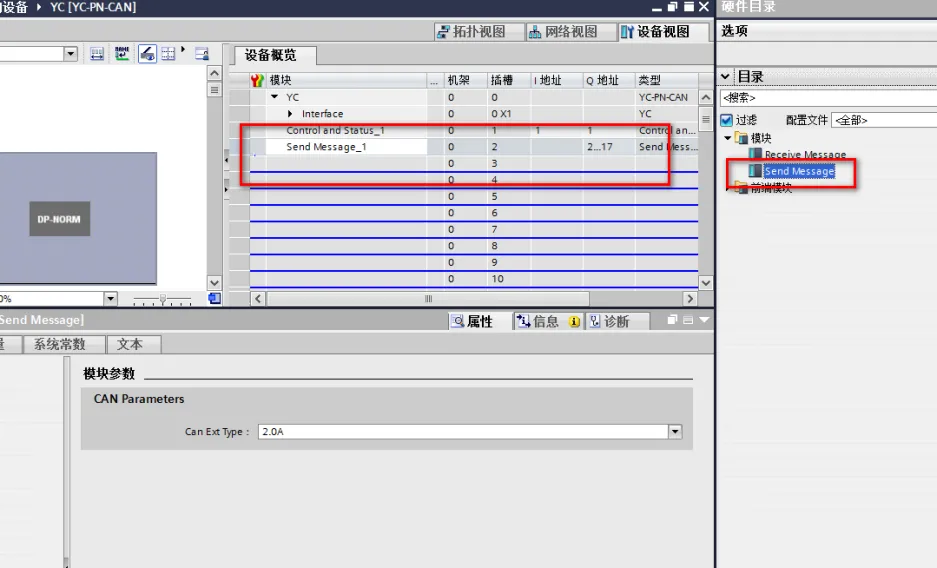Open the 配置文件 profile dropdown
937x568 pixels.
pyautogui.click(x=884, y=120)
